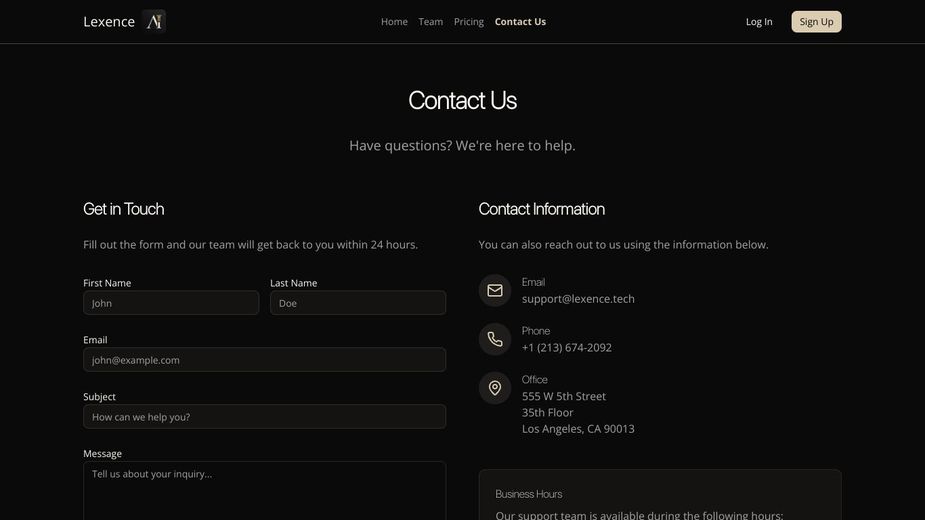Click the Lexence brand name text
The image size is (925, 520).
pyautogui.click(x=109, y=22)
